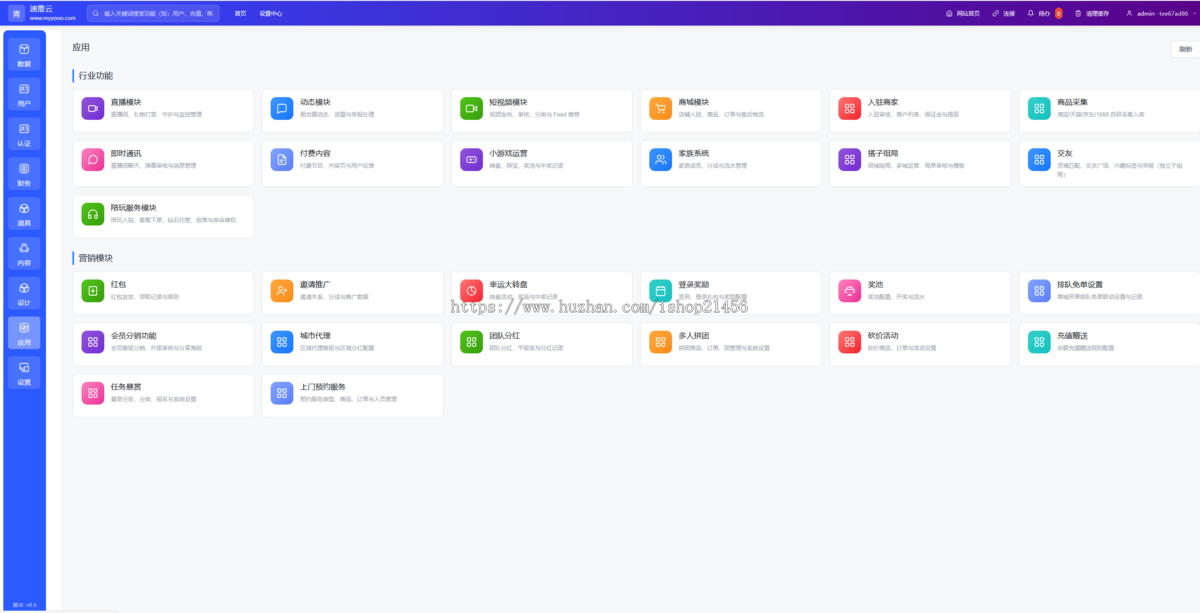
Task: Click the 刷新 refresh button
Action: [x=1185, y=49]
